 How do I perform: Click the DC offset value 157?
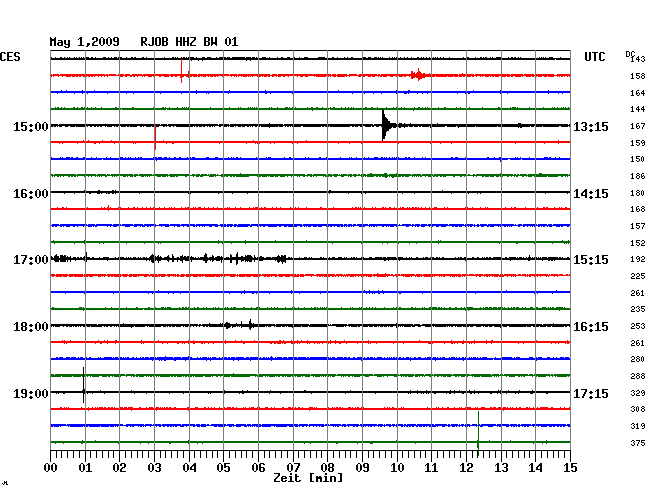coord(638,226)
